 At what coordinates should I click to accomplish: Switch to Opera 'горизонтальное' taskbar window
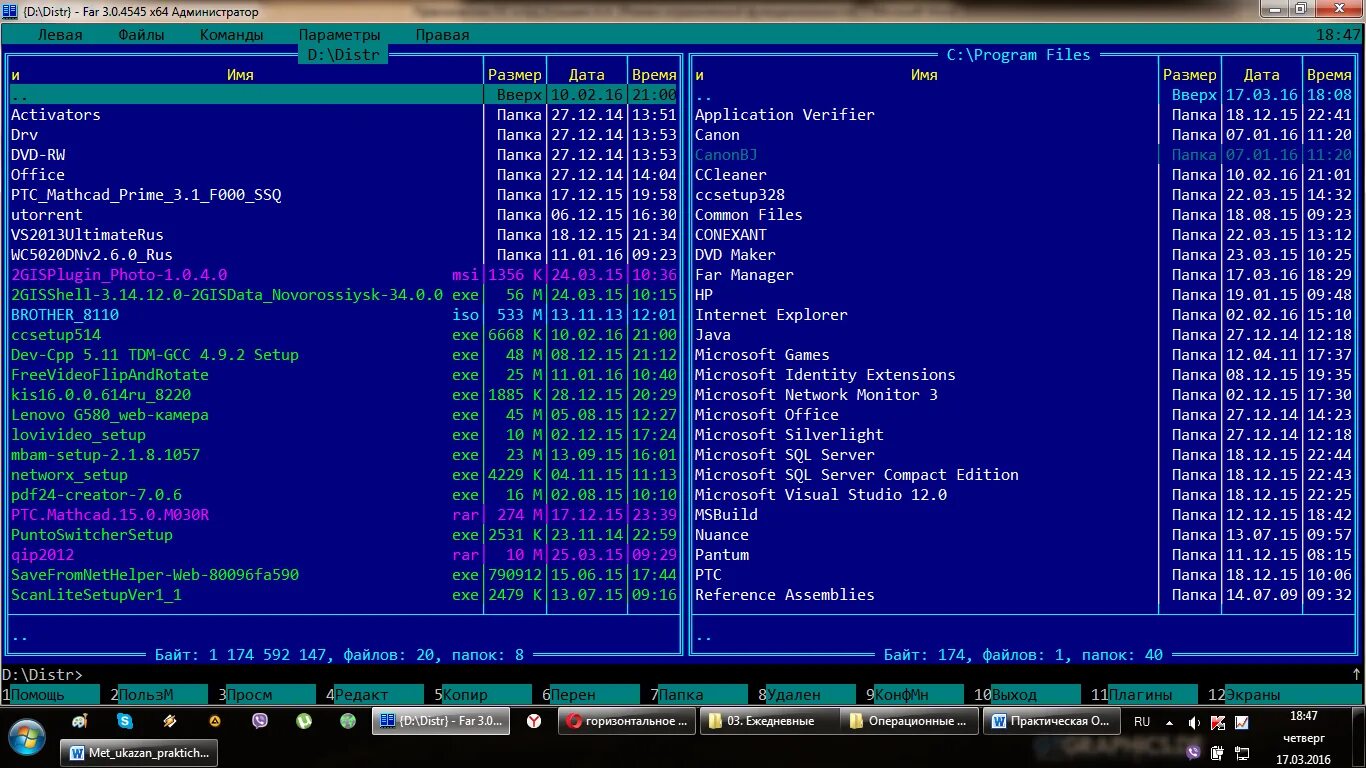click(626, 720)
